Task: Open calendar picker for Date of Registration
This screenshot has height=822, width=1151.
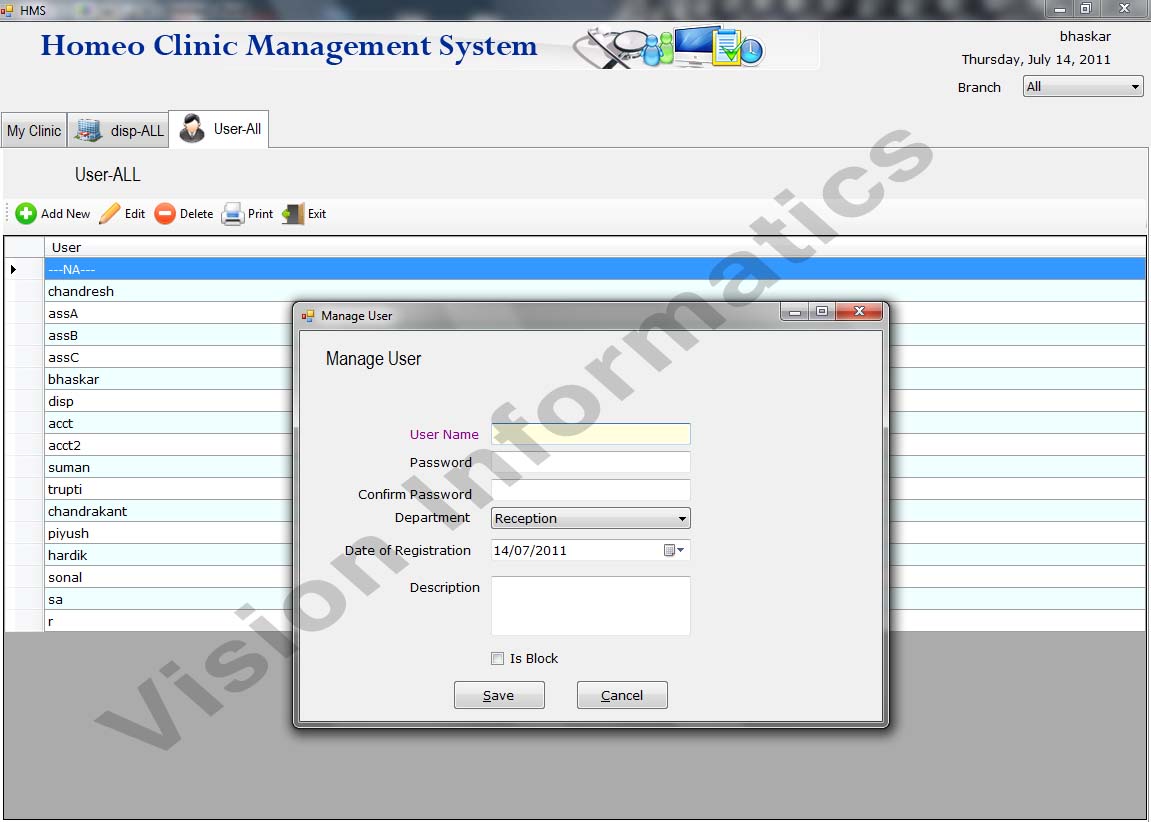Action: click(674, 550)
